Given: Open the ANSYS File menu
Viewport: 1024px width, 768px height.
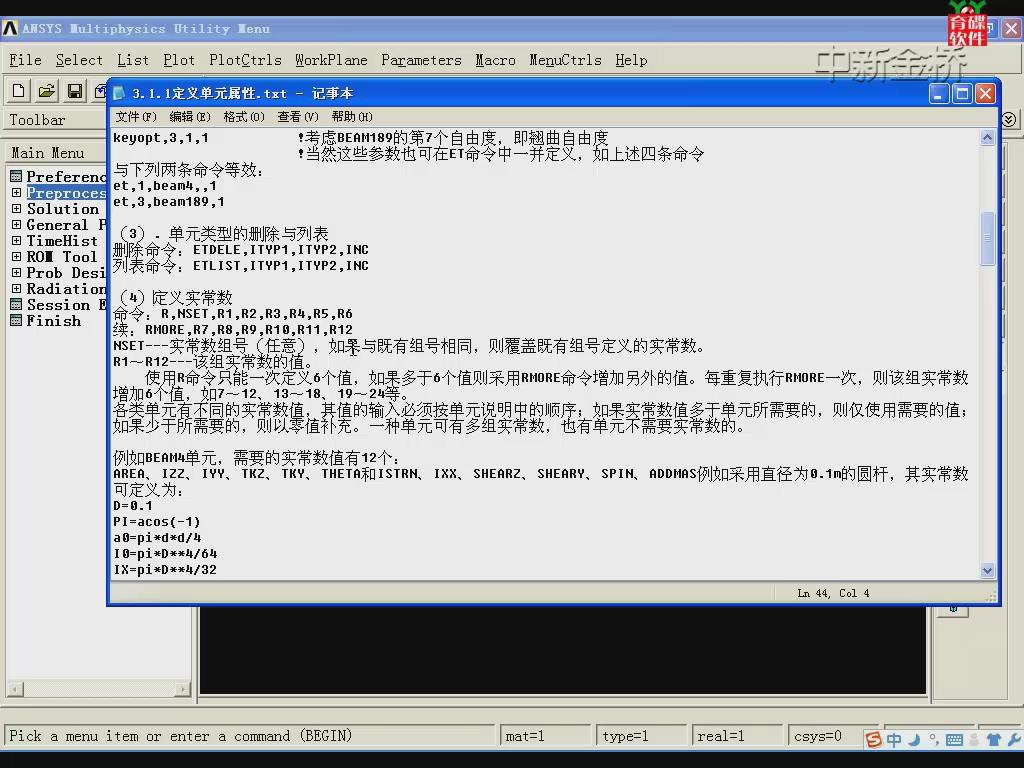Looking at the screenshot, I should pos(25,60).
